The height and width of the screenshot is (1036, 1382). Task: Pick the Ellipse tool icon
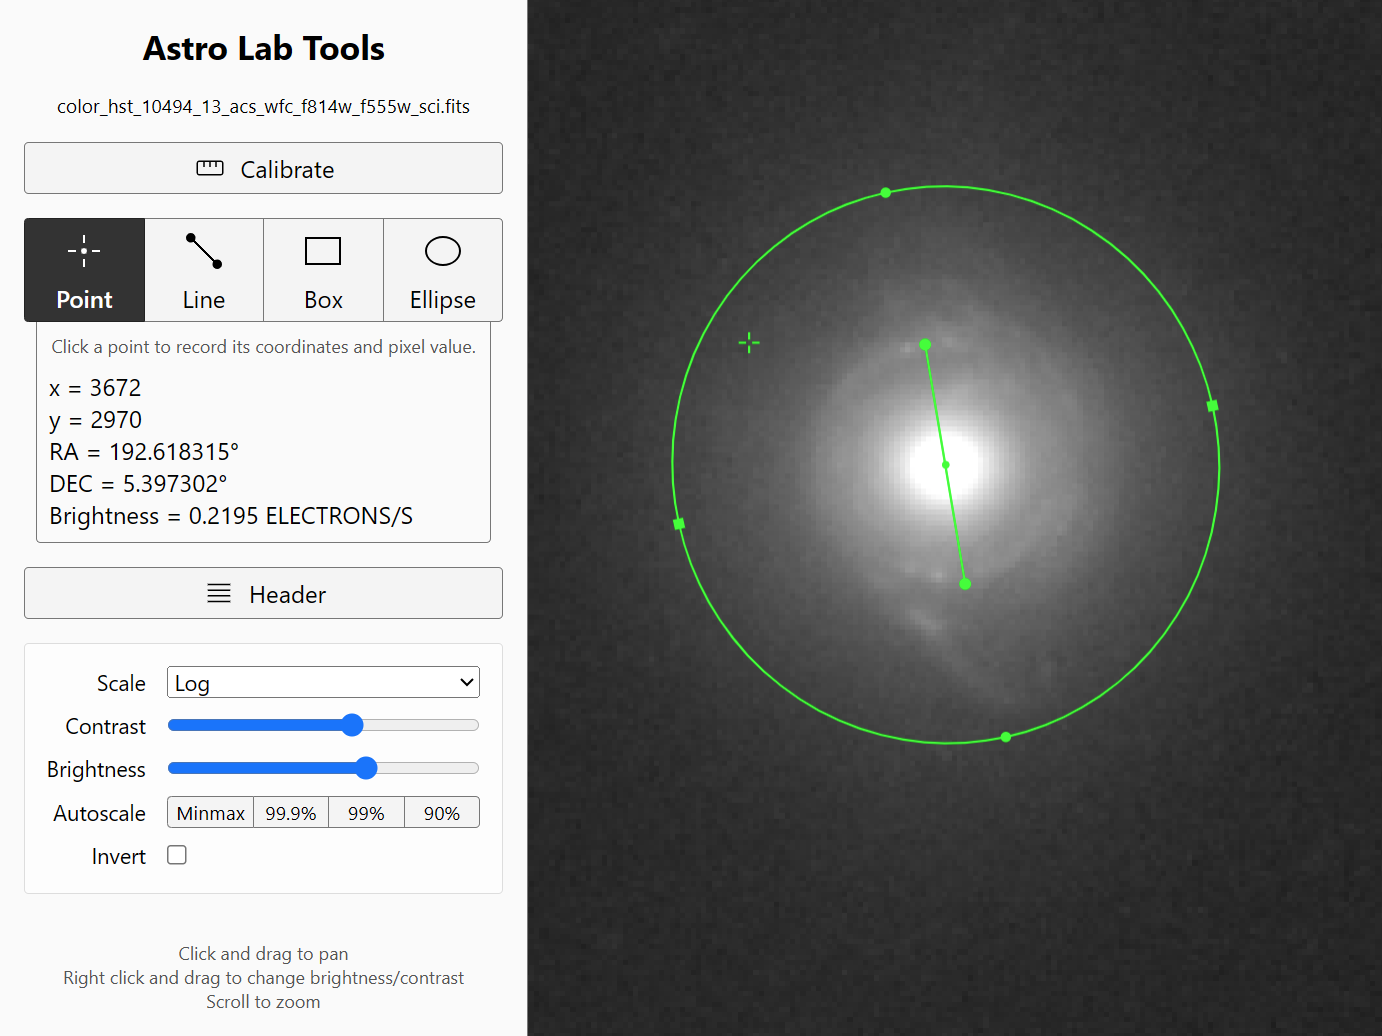coord(442,251)
